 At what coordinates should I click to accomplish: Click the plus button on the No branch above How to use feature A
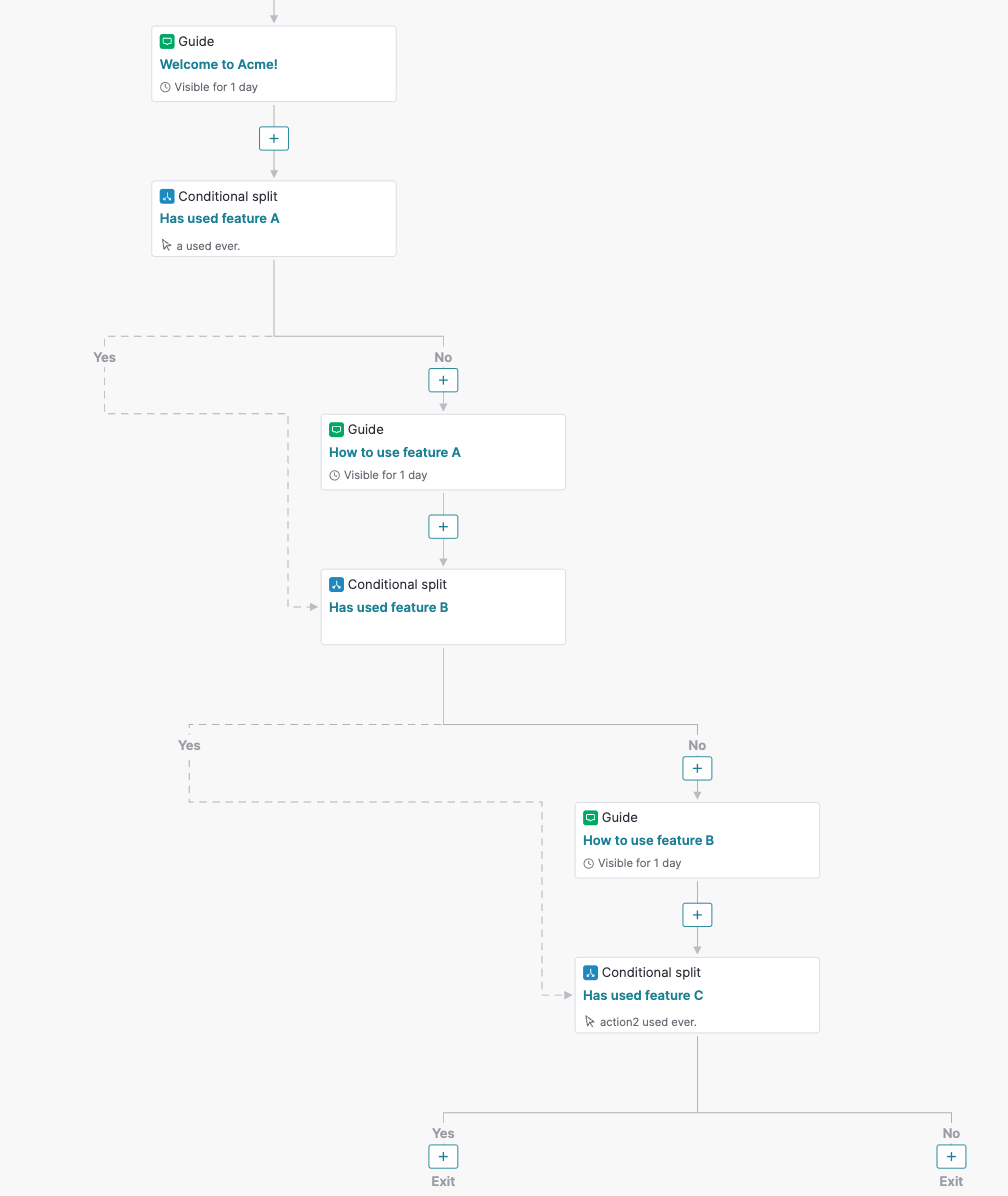click(x=443, y=380)
